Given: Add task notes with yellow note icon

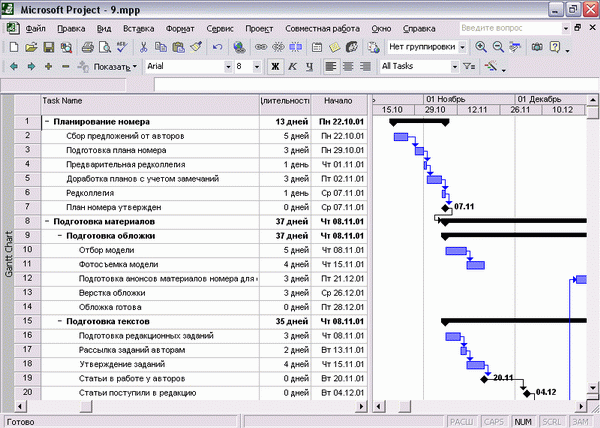Looking at the screenshot, I should [334, 47].
